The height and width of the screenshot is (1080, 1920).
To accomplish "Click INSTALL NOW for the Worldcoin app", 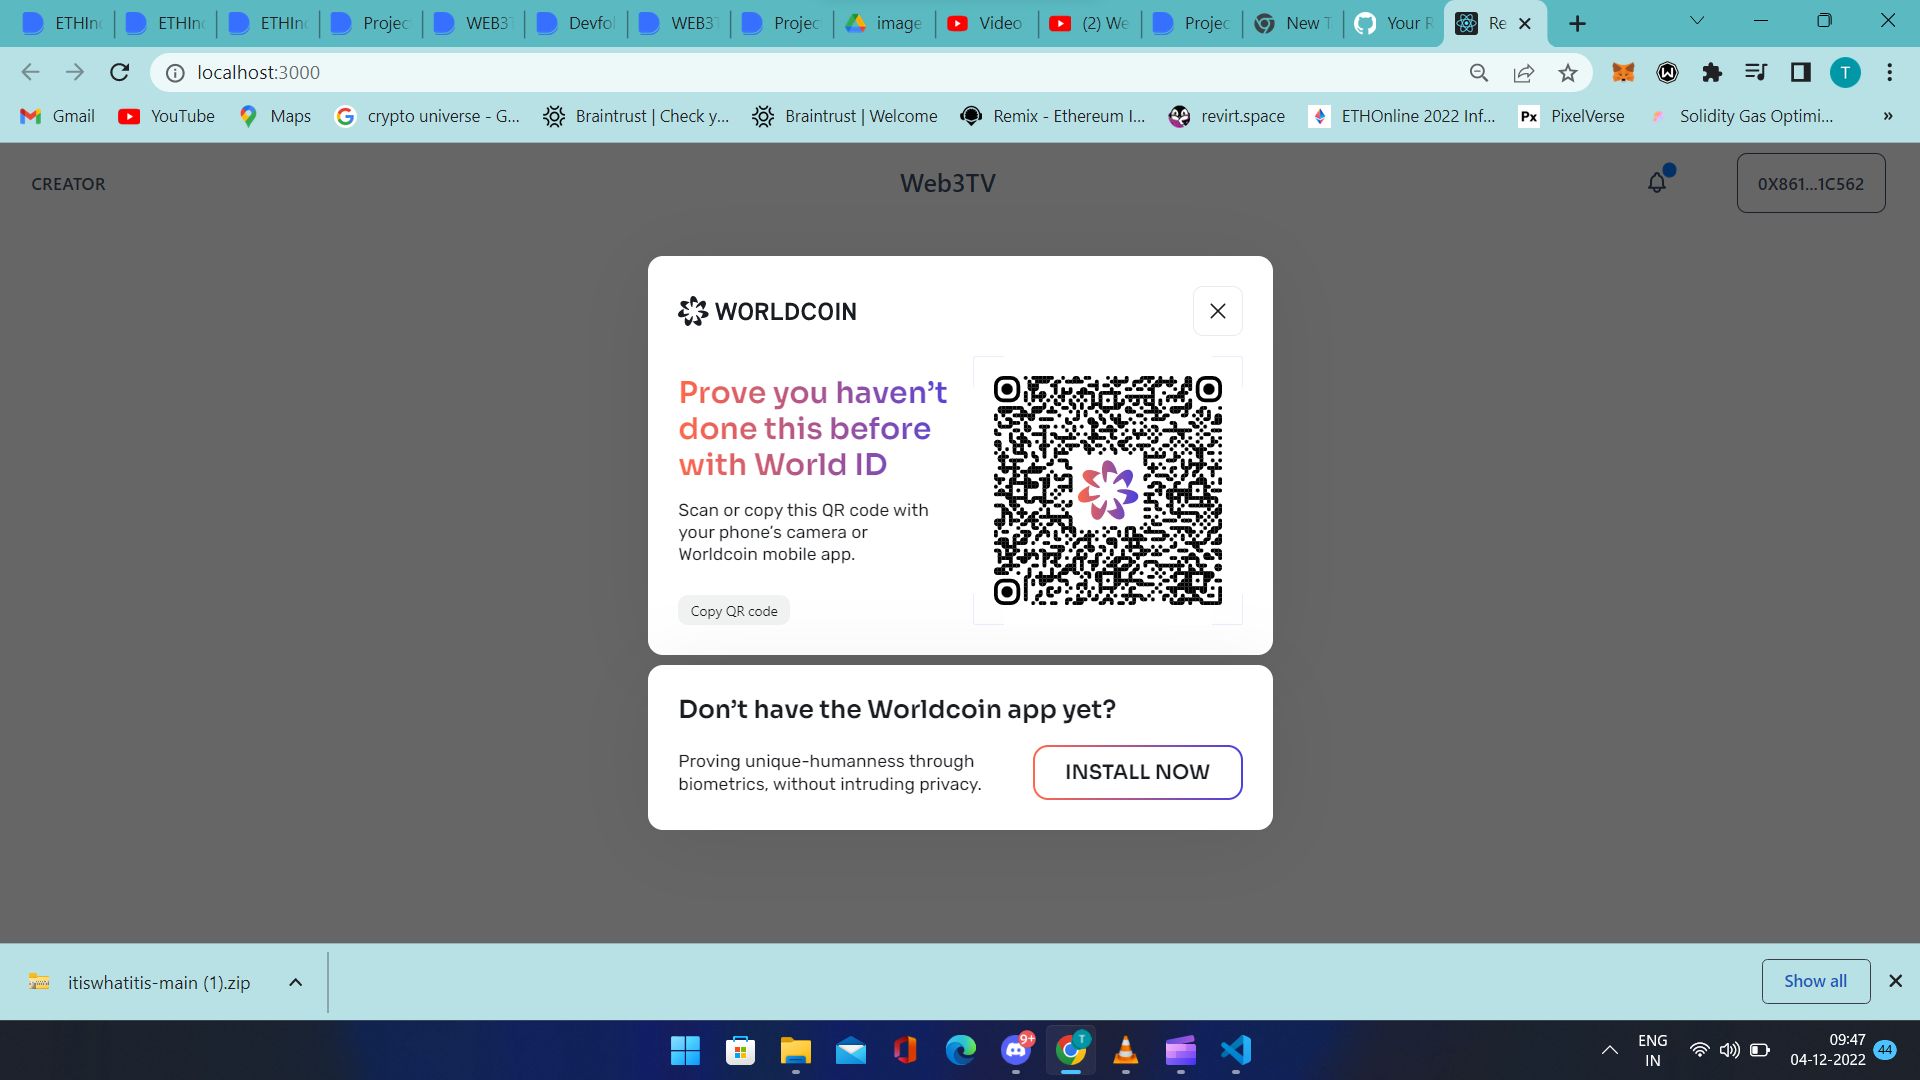I will coord(1137,772).
